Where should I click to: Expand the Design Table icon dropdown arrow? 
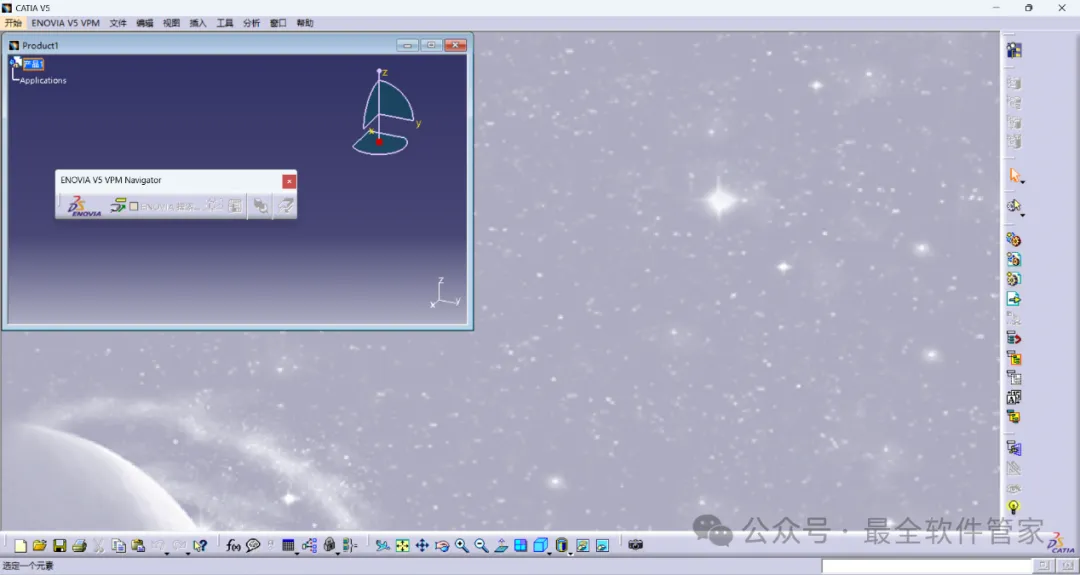[x=297, y=553]
